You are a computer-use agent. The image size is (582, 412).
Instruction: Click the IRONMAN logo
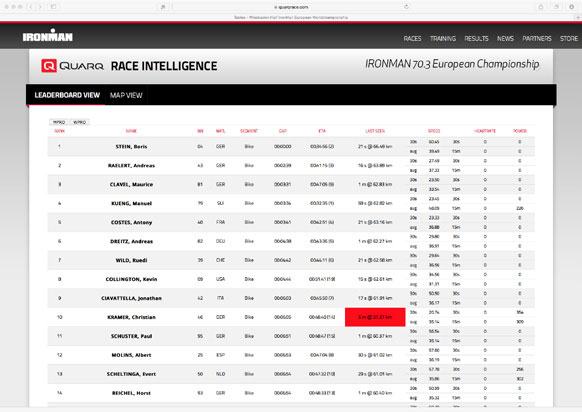(48, 36)
